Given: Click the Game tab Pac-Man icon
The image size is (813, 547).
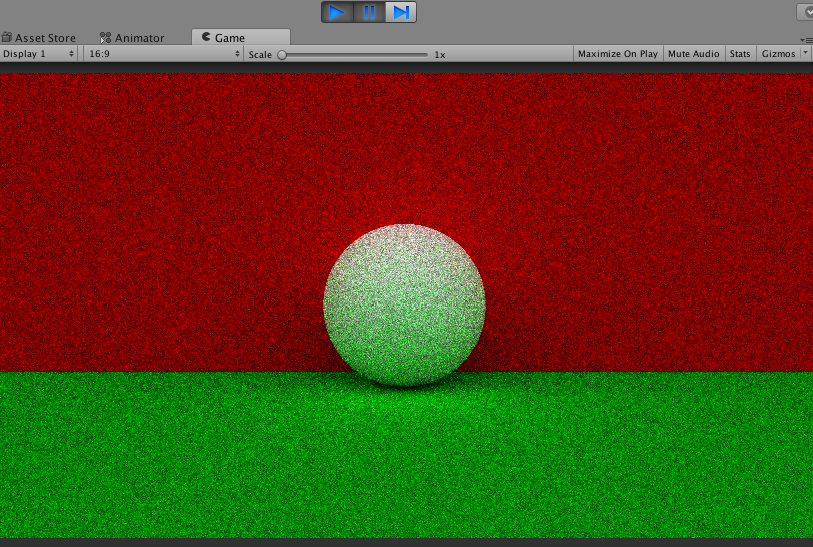Looking at the screenshot, I should (x=206, y=37).
